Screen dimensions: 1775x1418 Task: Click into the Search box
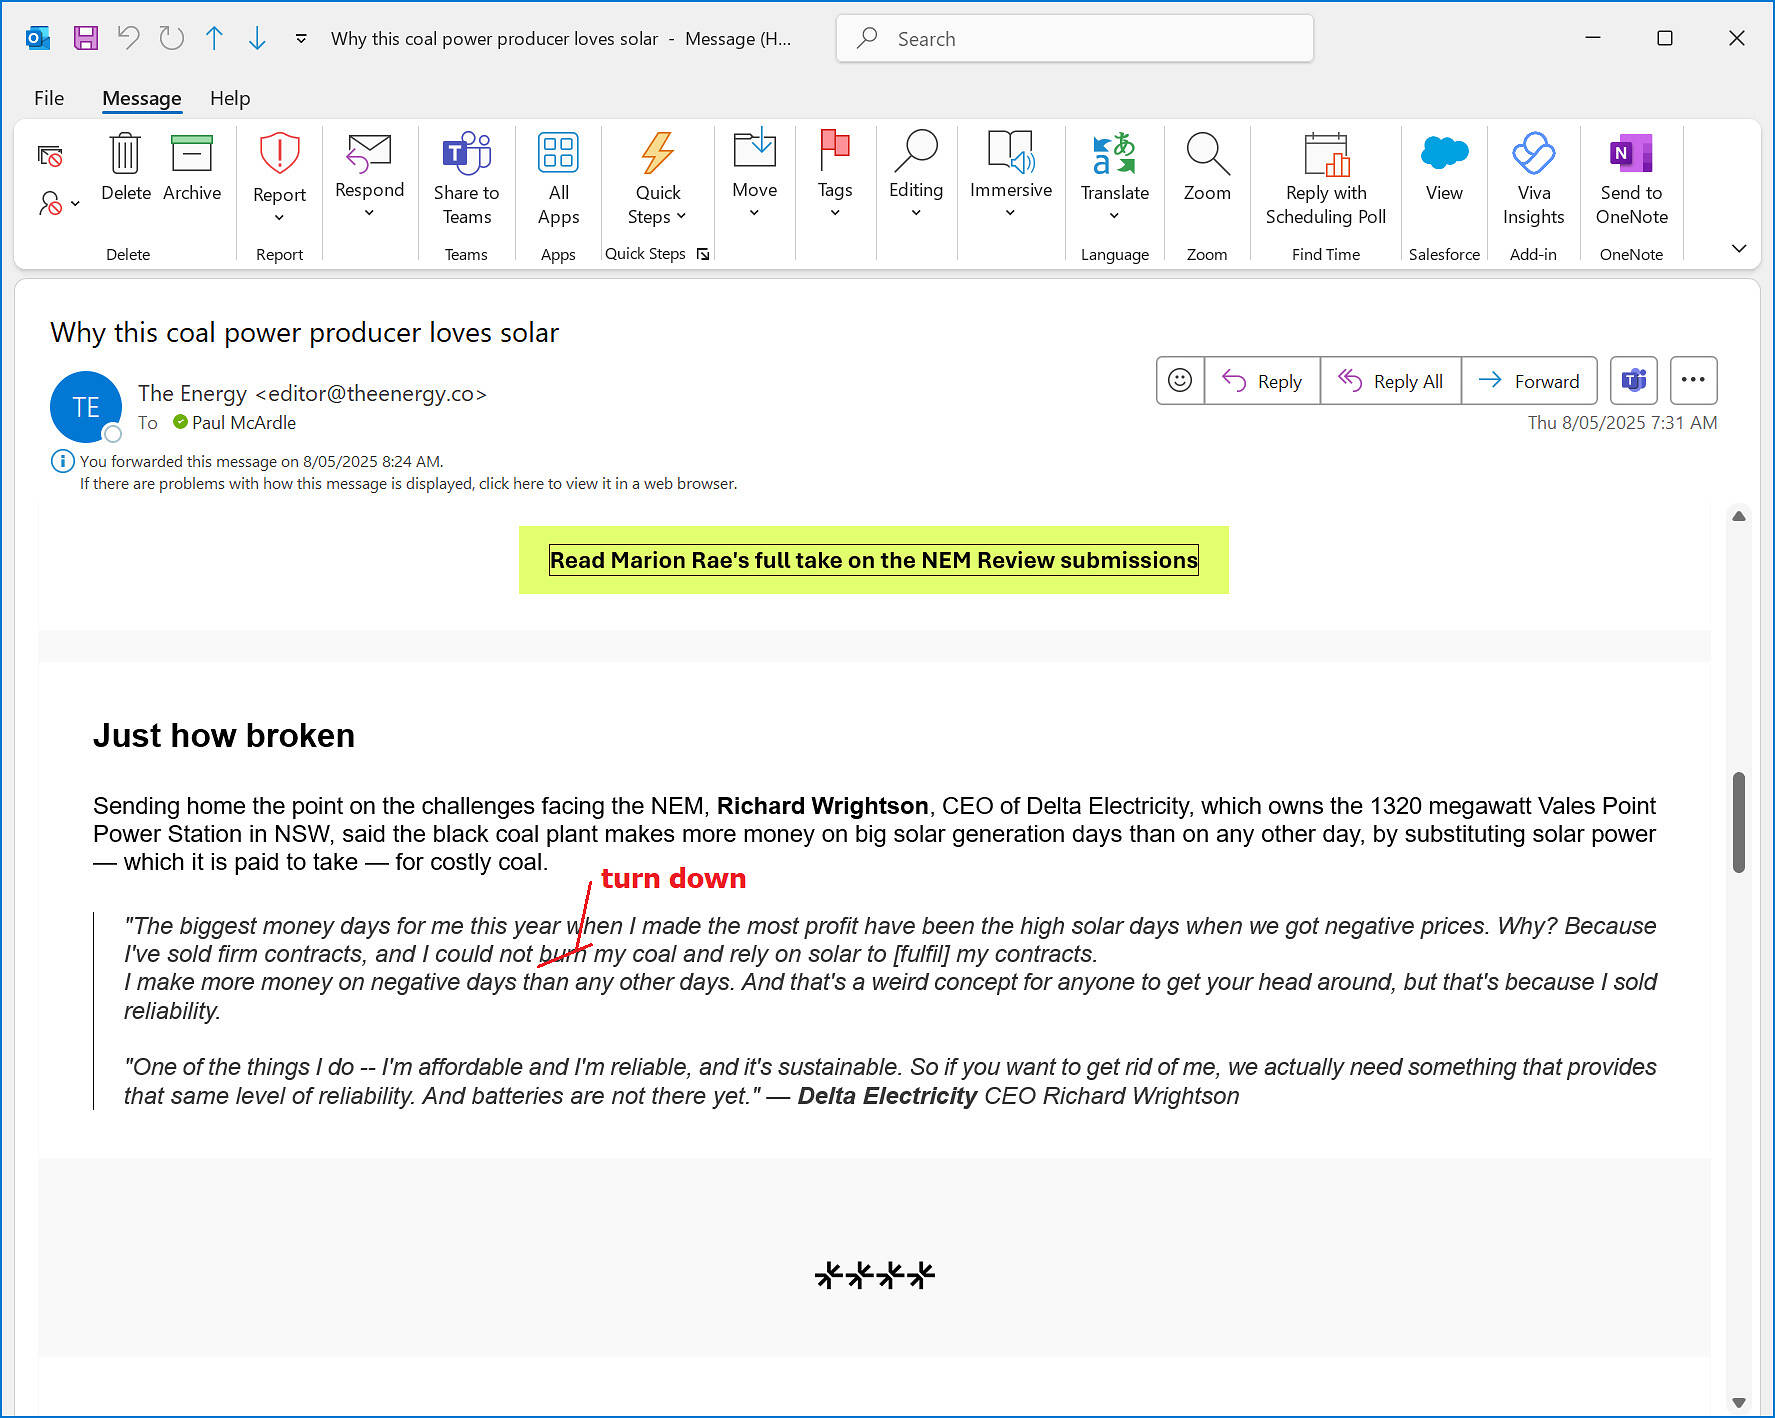pos(1074,39)
